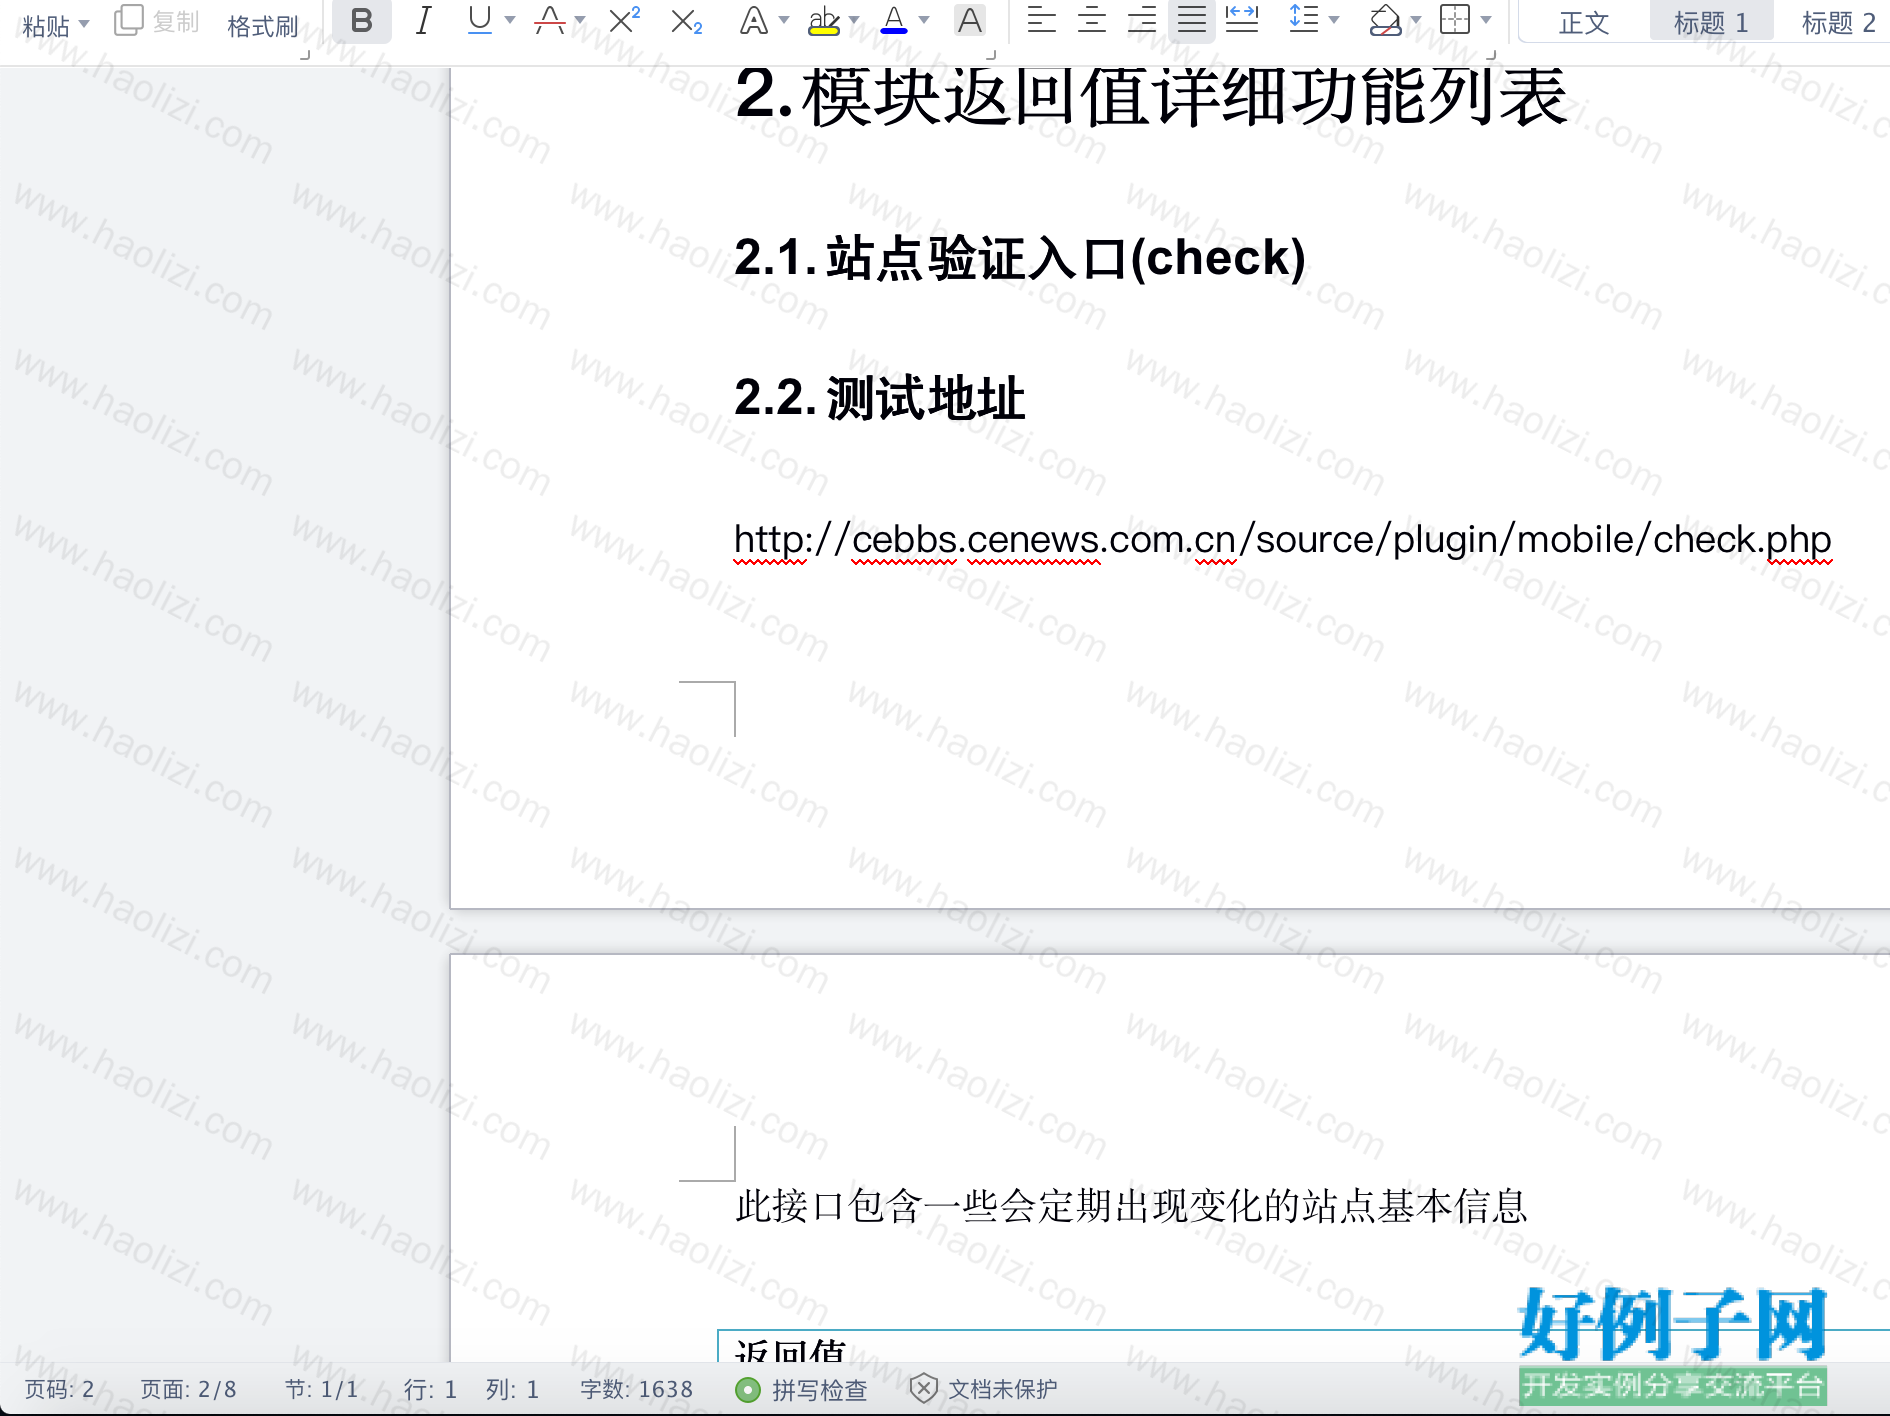This screenshot has width=1890, height=1416.
Task: Click the 文档未保护 status label
Action: 1003,1389
